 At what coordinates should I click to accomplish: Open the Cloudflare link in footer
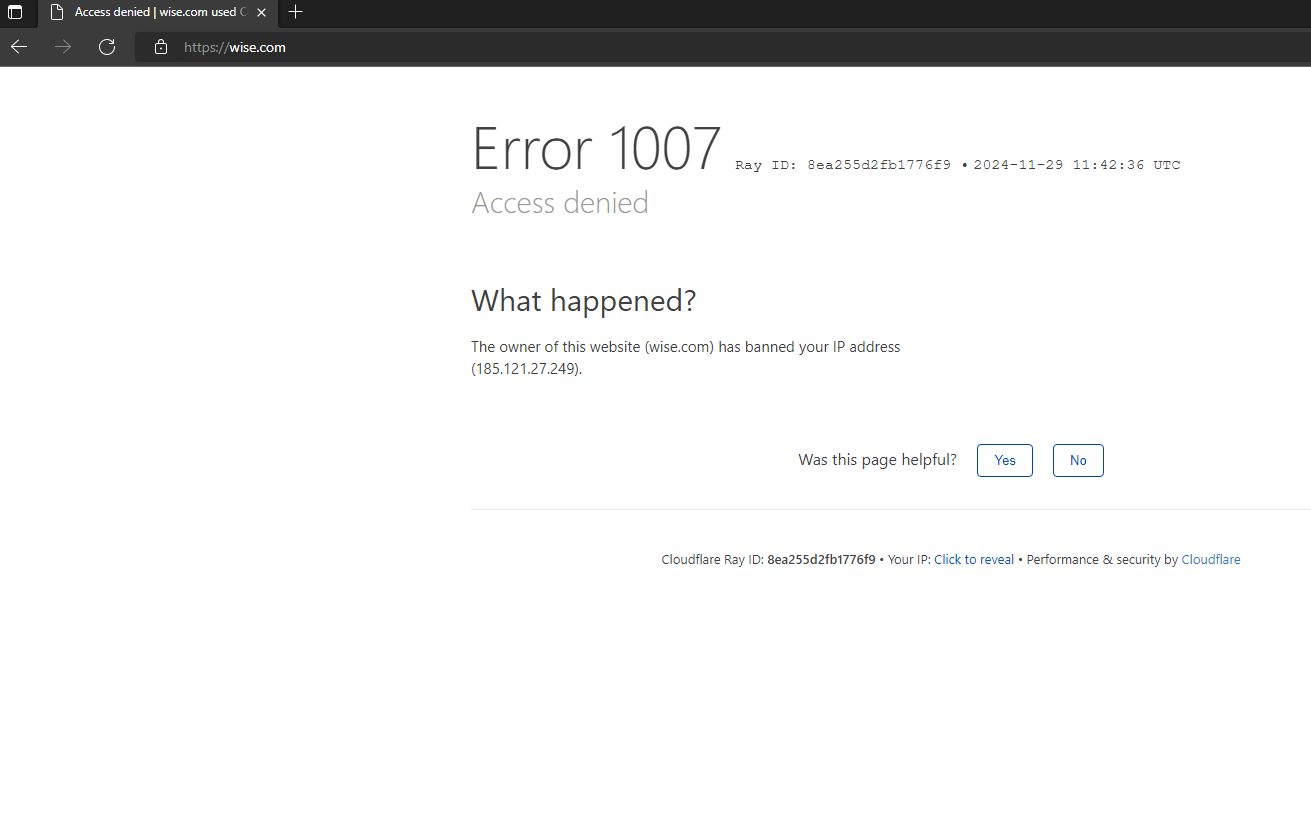(x=1211, y=560)
